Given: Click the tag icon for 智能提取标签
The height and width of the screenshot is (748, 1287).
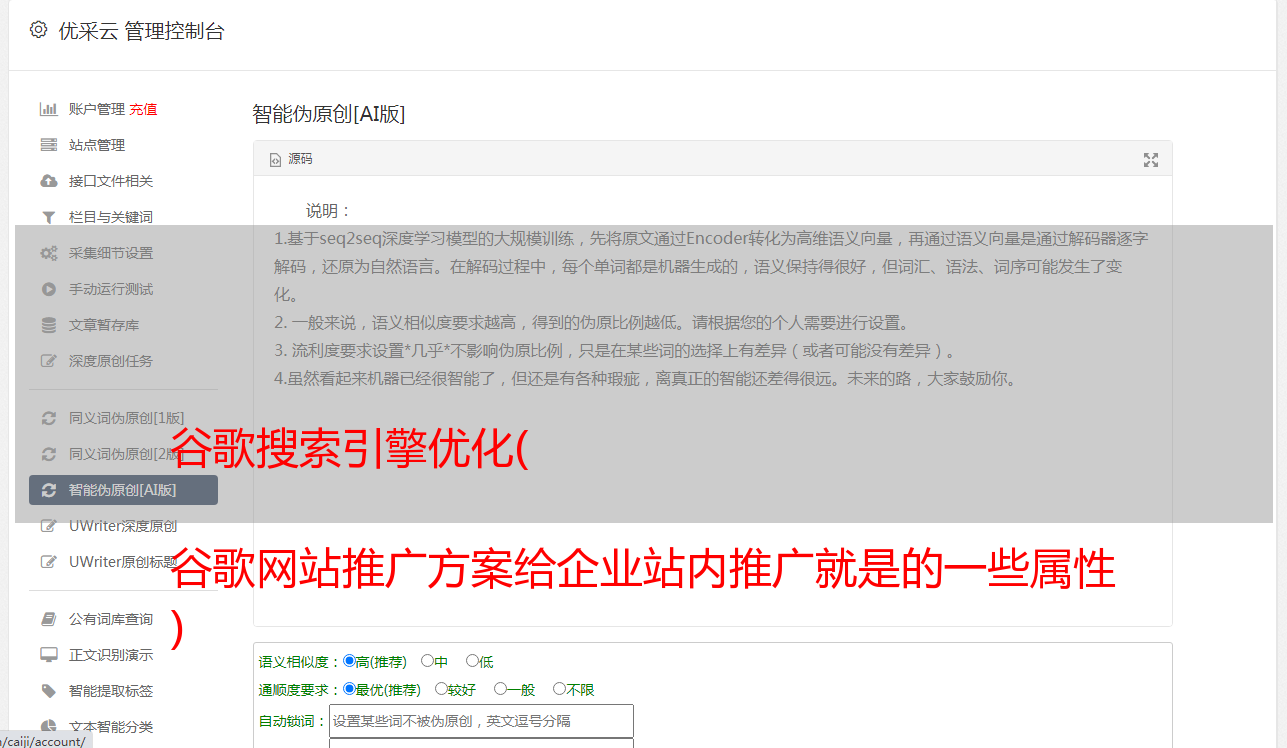Looking at the screenshot, I should click(x=48, y=691).
